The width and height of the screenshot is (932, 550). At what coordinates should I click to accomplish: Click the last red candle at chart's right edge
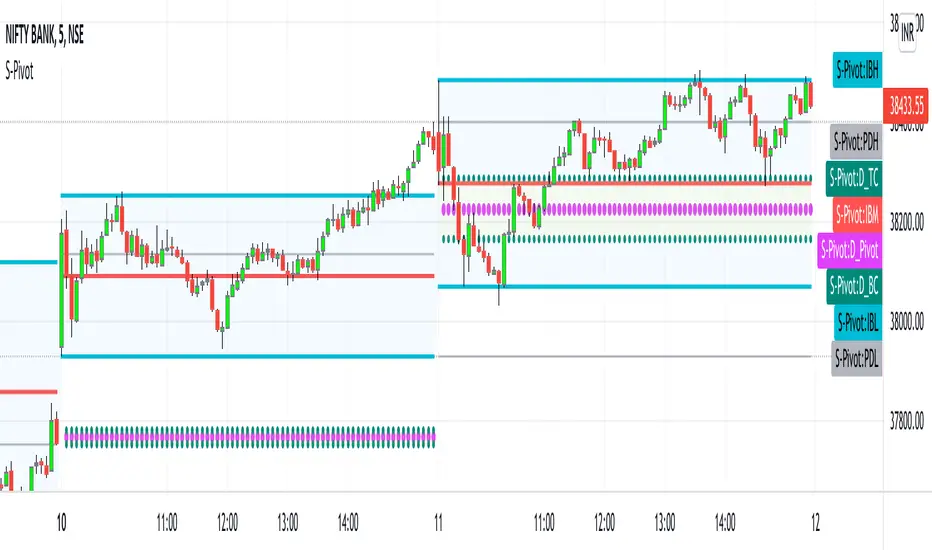[x=808, y=95]
